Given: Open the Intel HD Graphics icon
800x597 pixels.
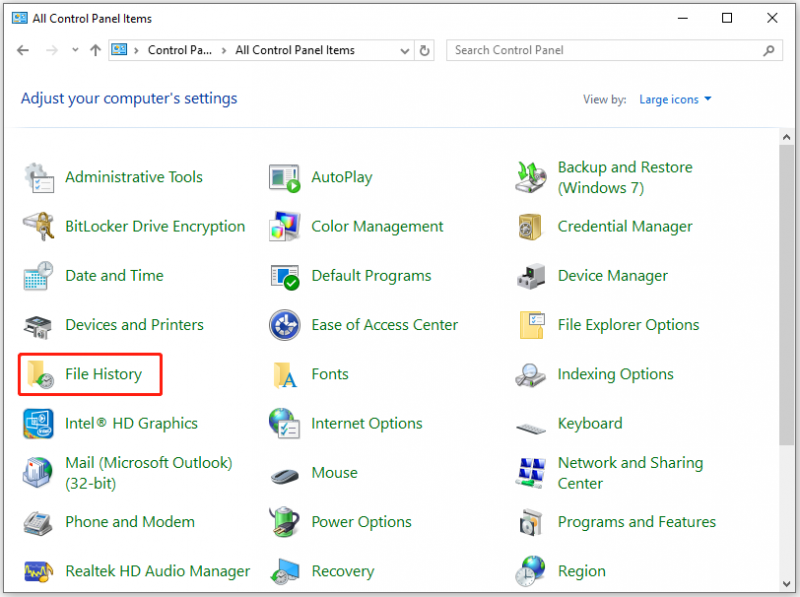Looking at the screenshot, I should click(38, 424).
